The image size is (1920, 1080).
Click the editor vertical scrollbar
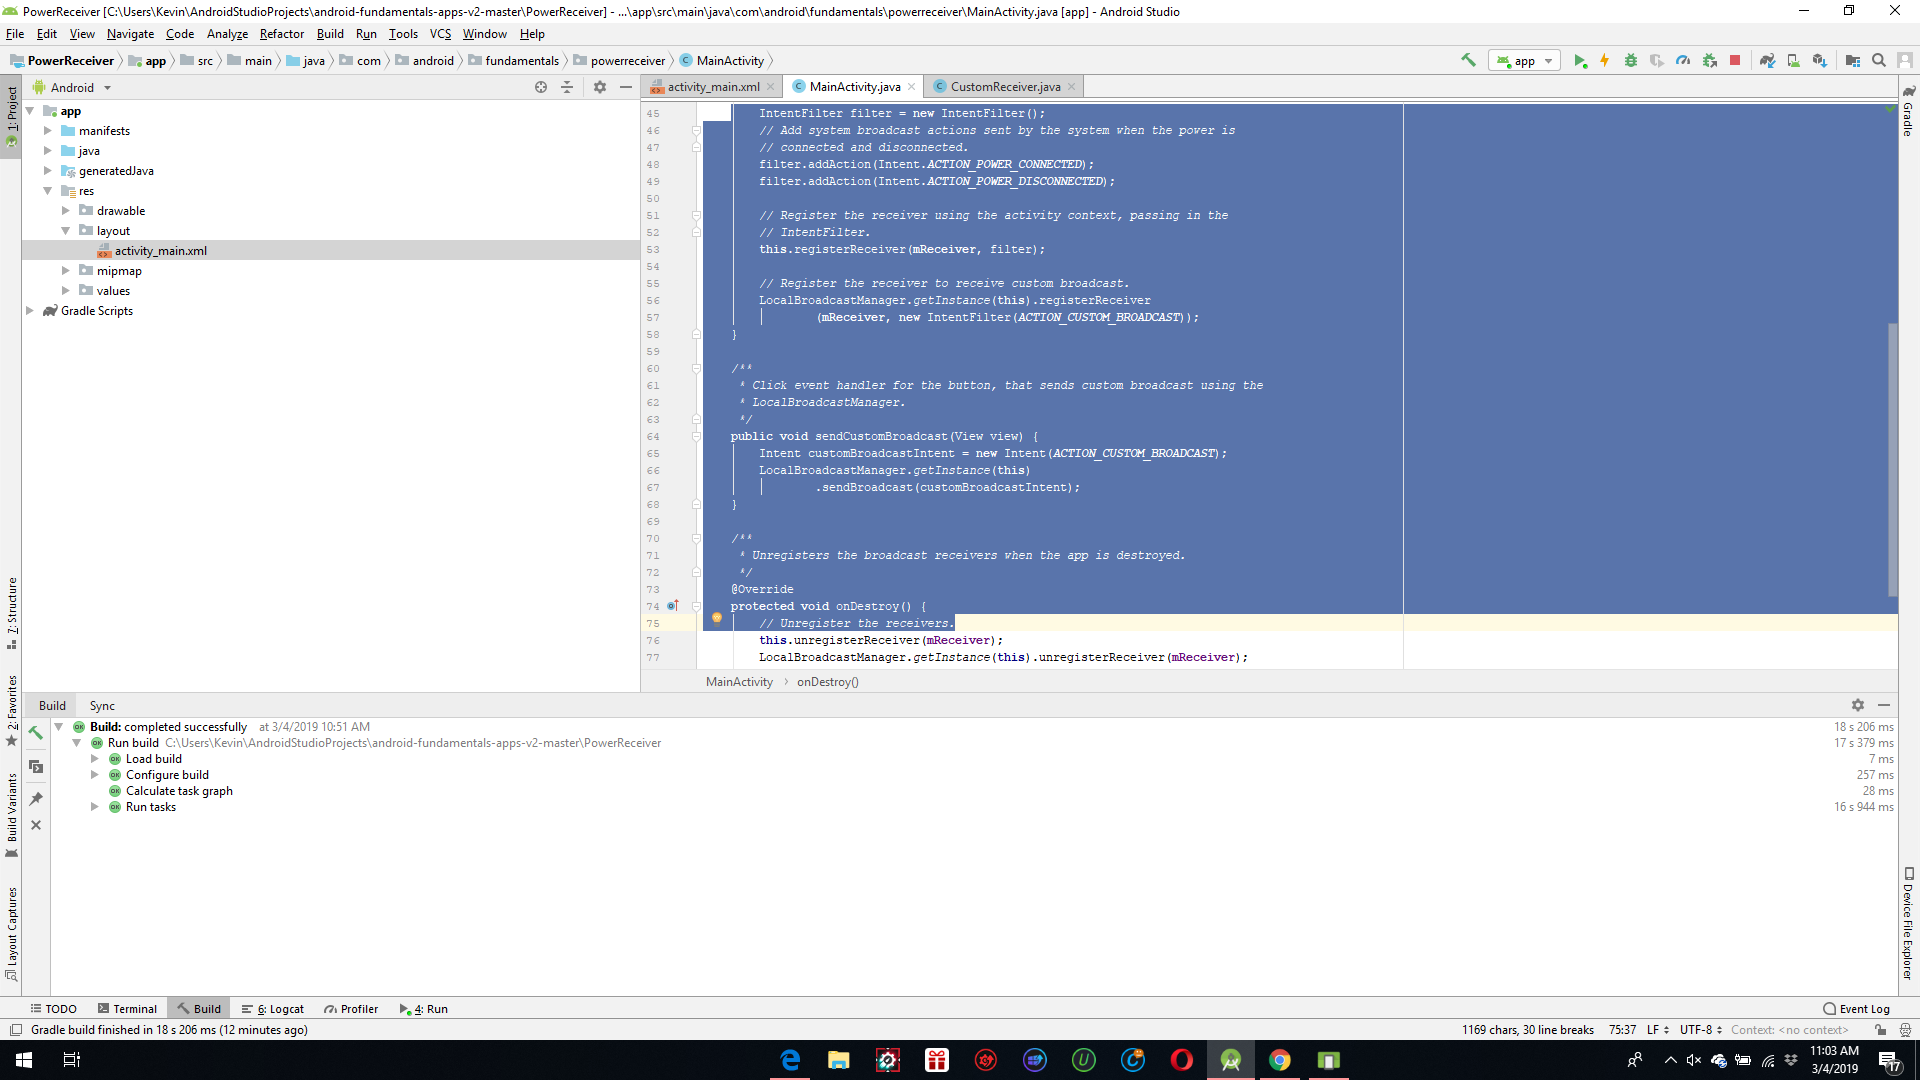click(x=1892, y=460)
